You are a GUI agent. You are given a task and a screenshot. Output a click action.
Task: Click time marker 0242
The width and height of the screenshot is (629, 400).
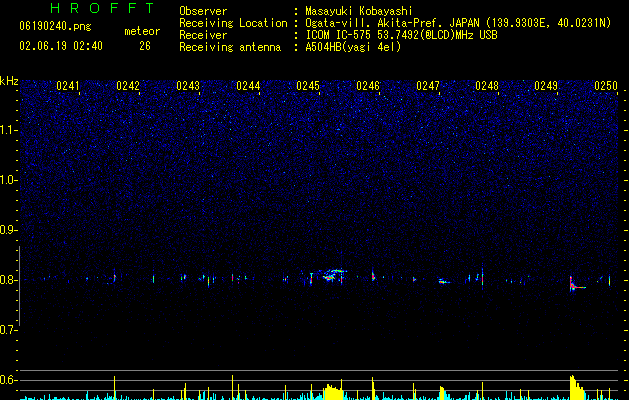point(128,86)
